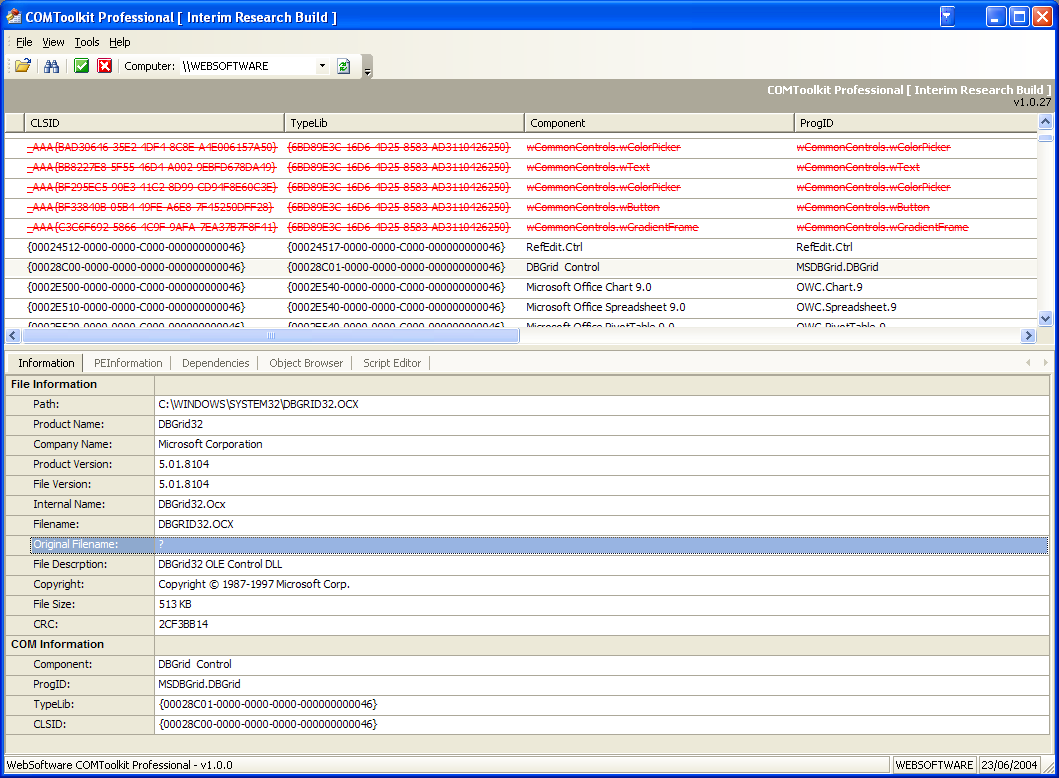The image size is (1059, 778).
Task: Click the binoculars search icon
Action: pos(51,66)
